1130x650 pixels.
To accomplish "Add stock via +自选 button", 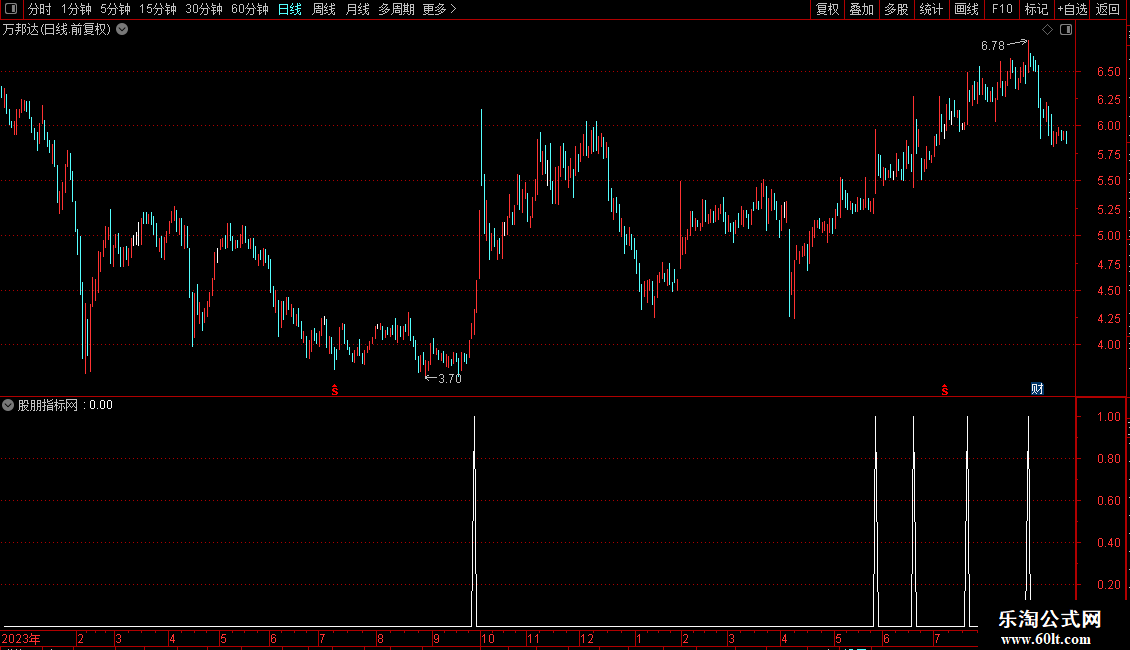I will 1072,9.
